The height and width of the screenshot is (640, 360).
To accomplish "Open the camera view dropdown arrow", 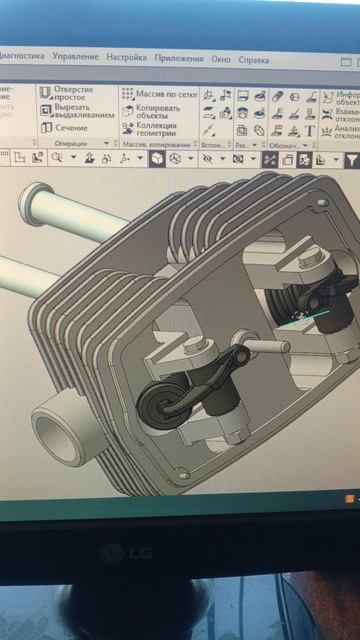I will pyautogui.click(x=253, y=159).
